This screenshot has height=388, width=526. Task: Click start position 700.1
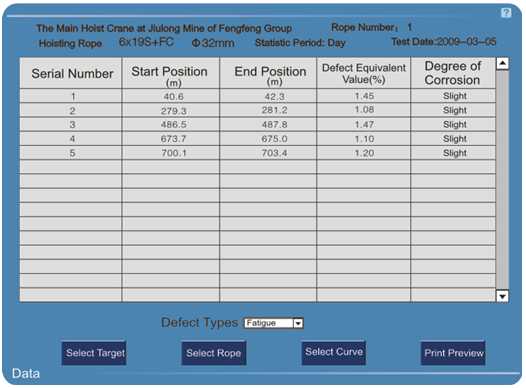173,153
